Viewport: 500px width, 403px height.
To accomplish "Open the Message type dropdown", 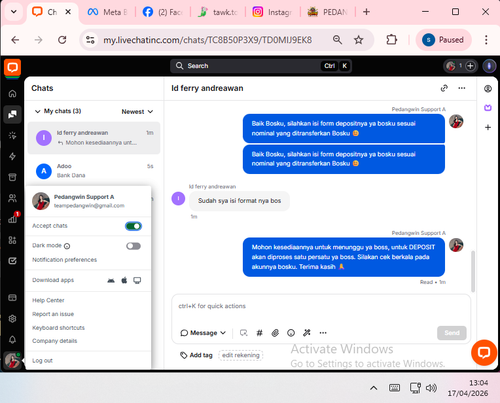I will (x=203, y=333).
